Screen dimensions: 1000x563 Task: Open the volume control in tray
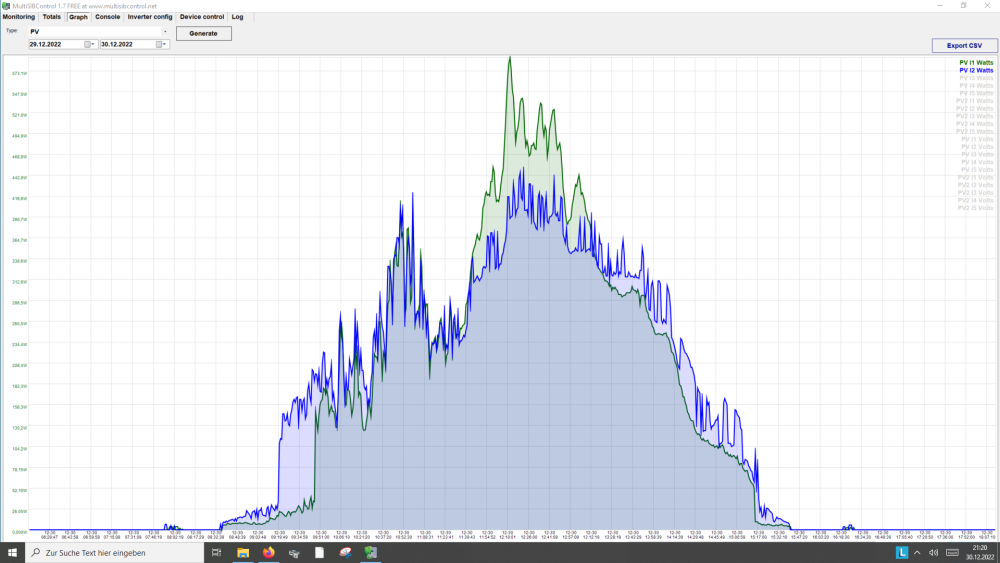click(934, 553)
